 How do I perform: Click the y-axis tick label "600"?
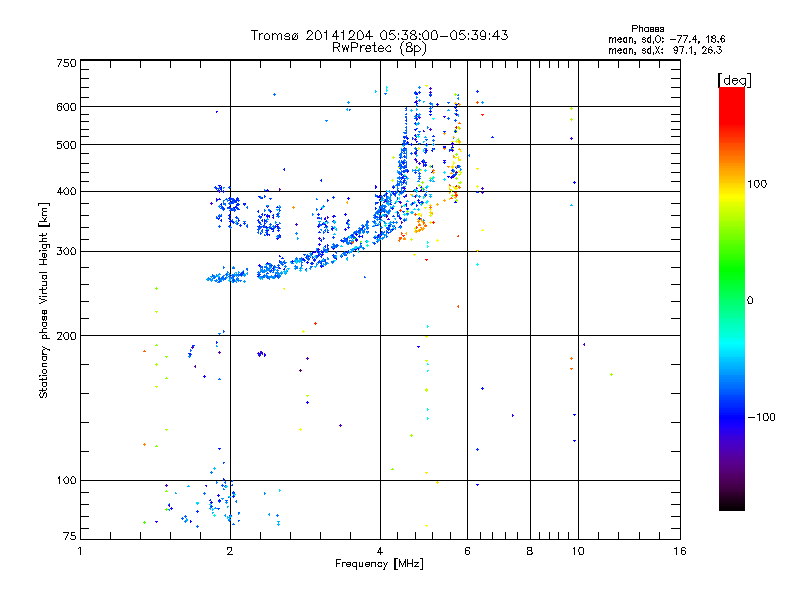(66, 107)
